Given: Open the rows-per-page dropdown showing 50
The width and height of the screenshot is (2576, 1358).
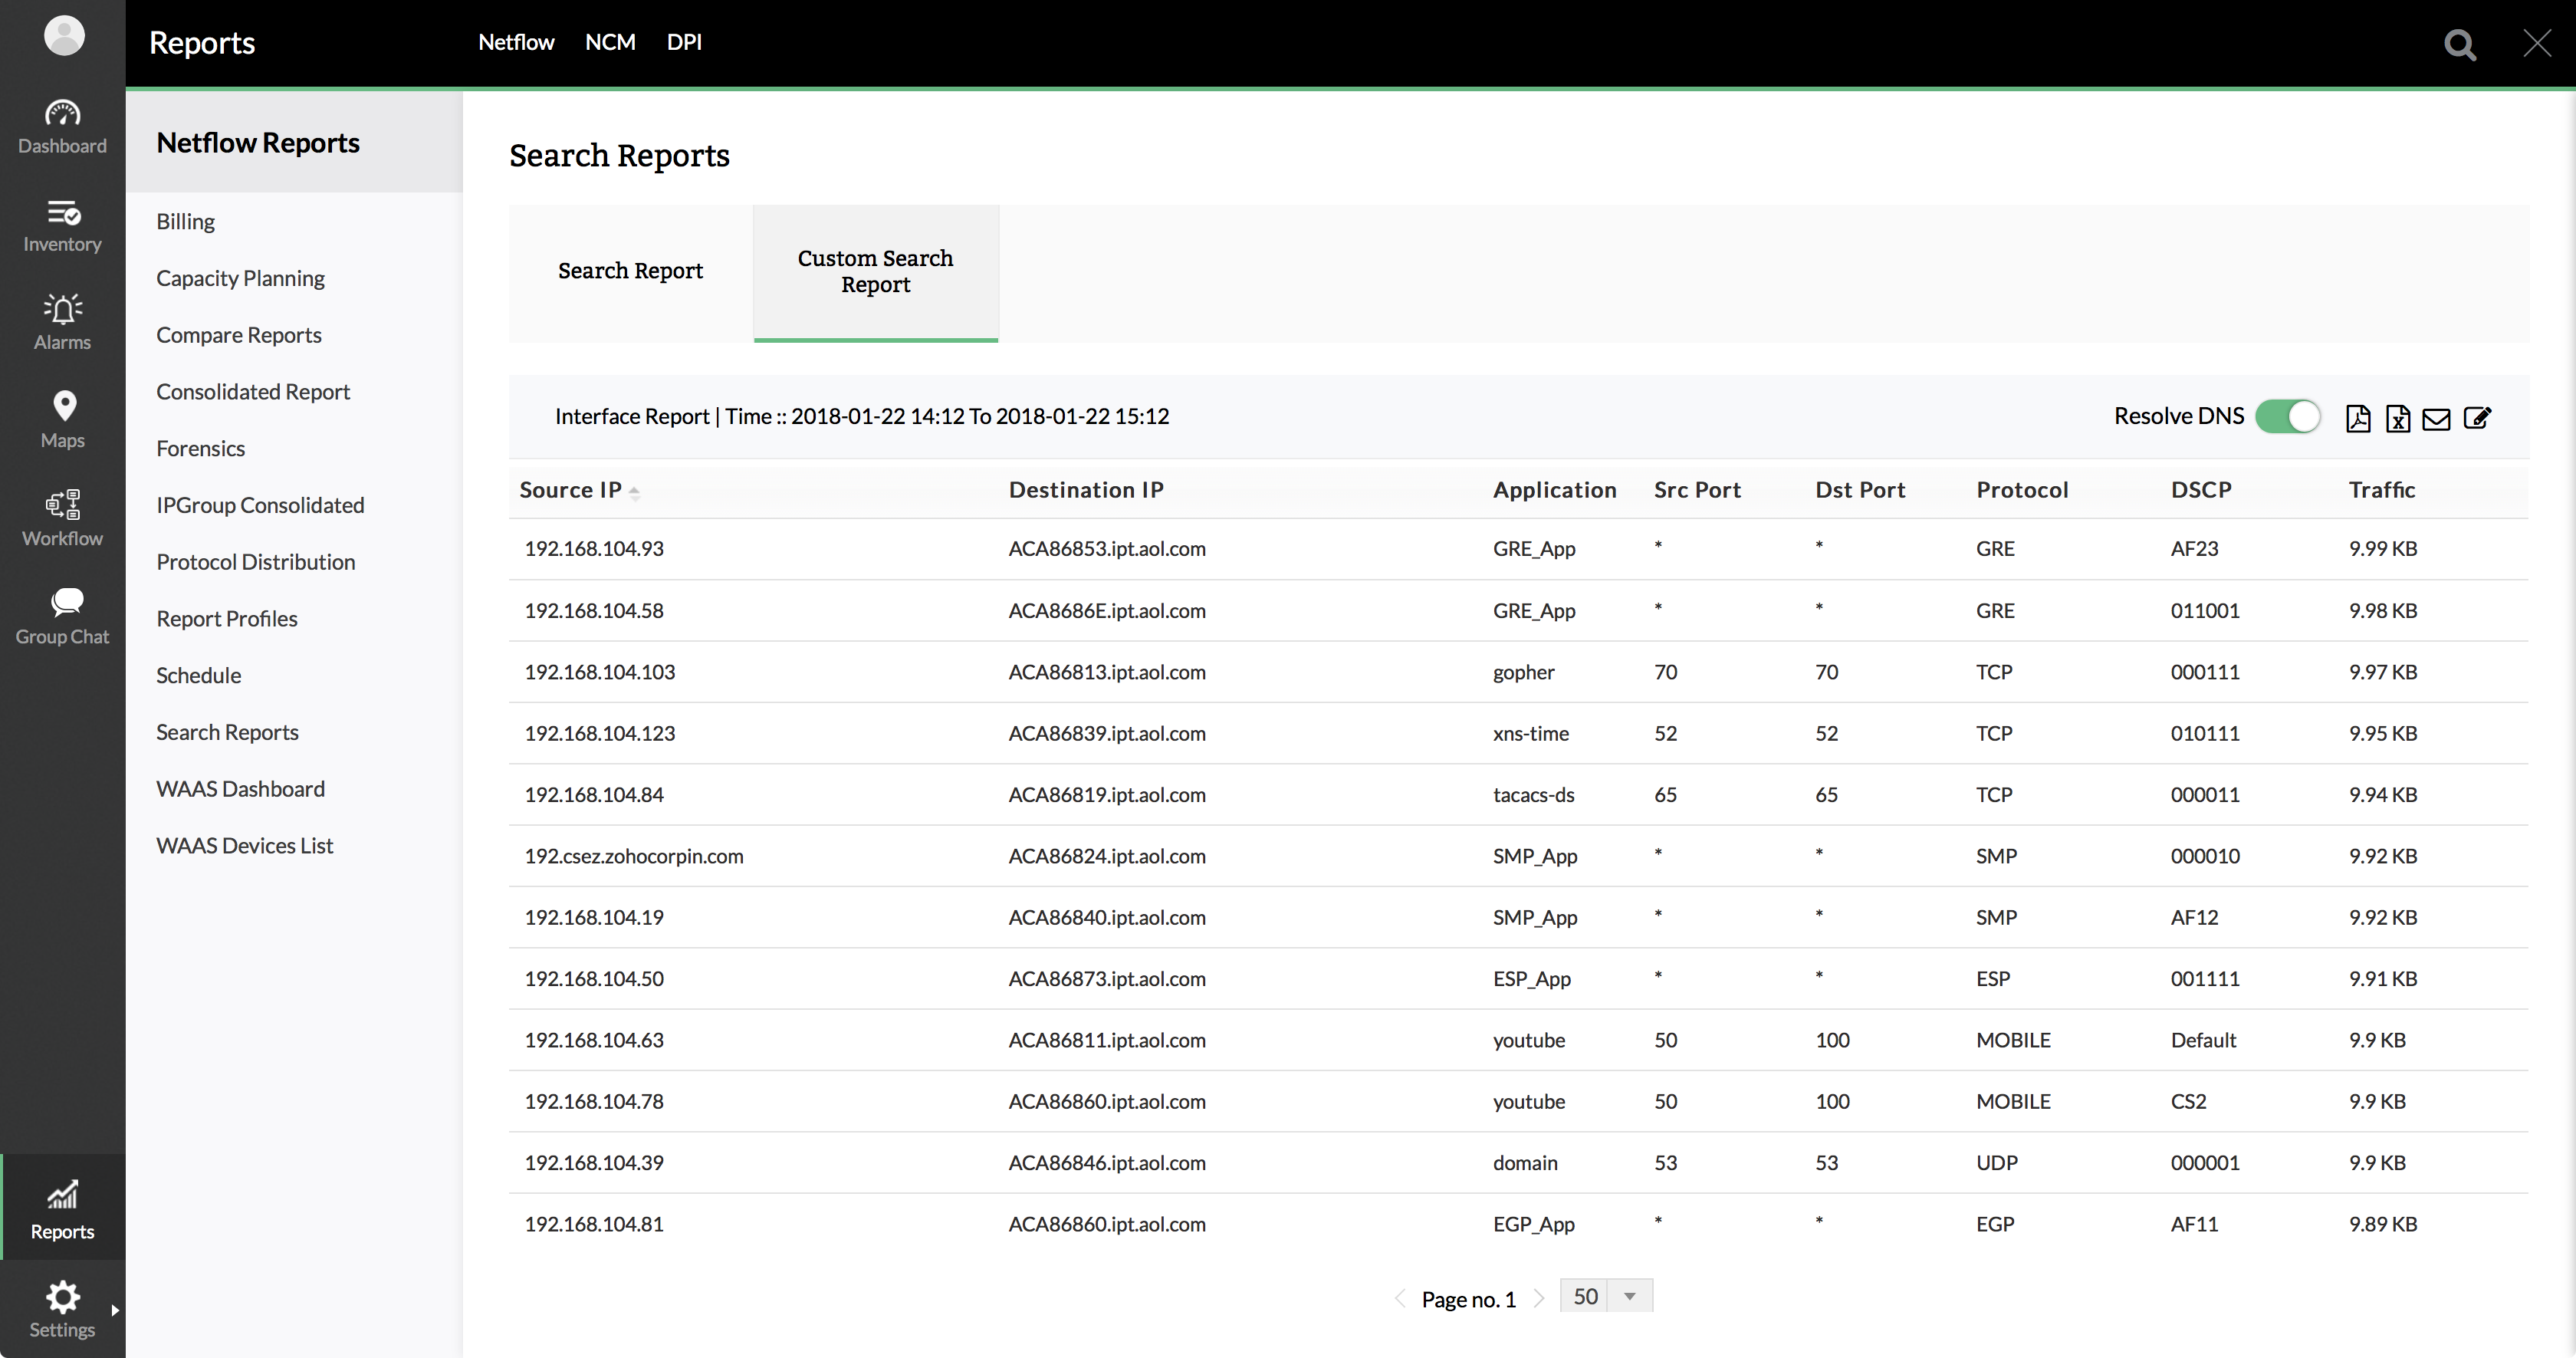Looking at the screenshot, I should click(1606, 1296).
